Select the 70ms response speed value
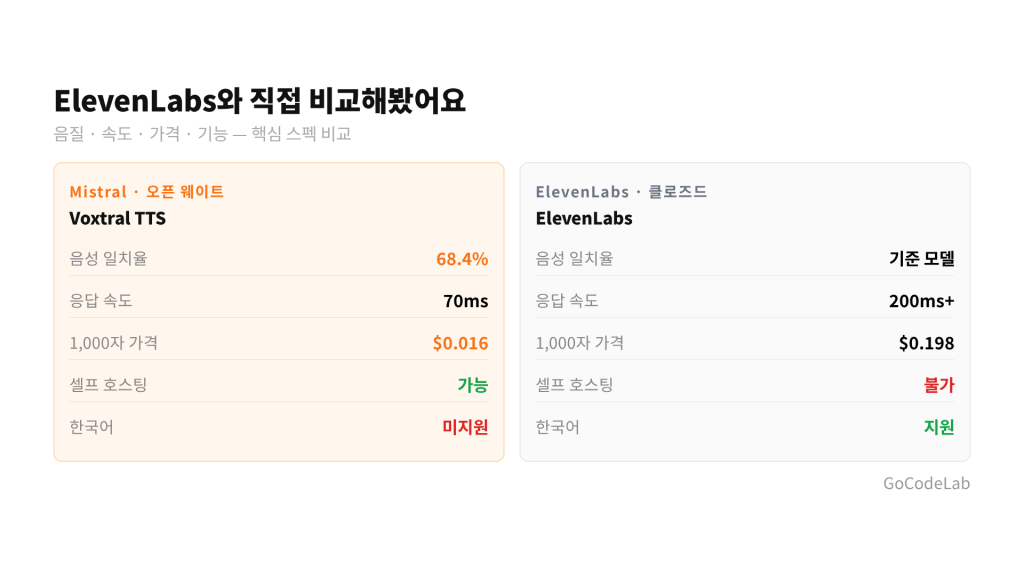 (466, 301)
